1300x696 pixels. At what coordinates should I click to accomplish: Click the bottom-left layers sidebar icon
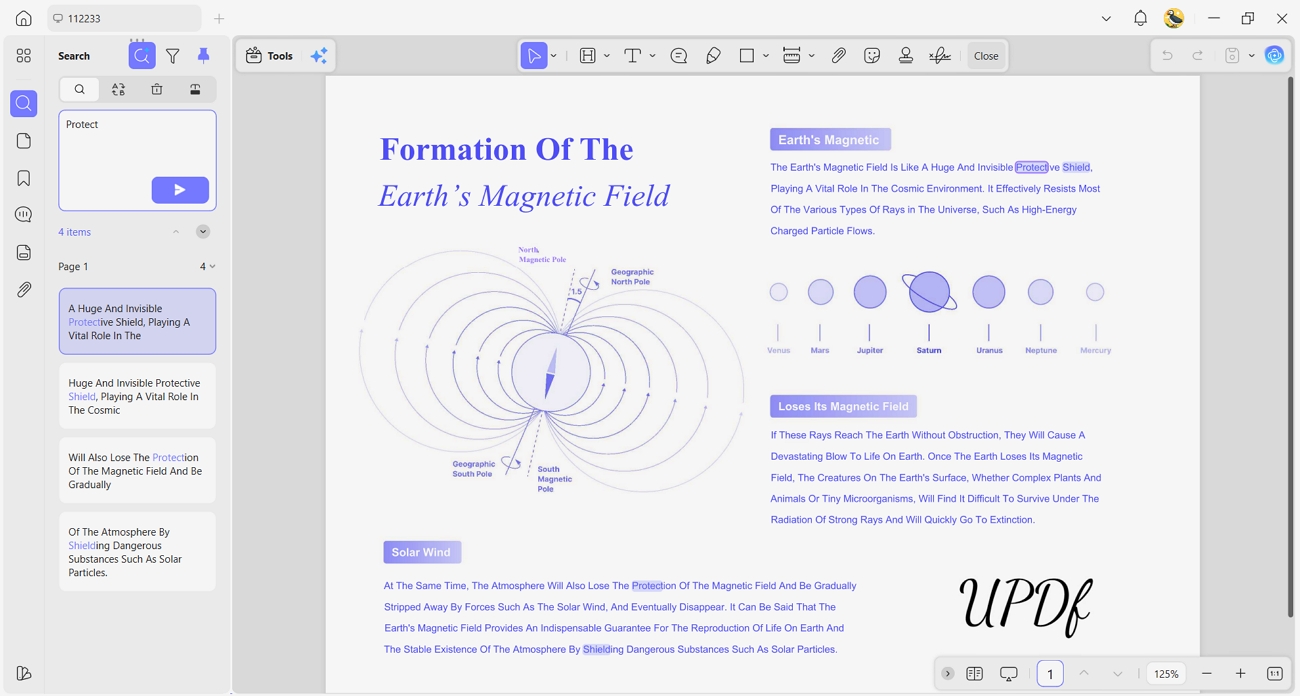[23, 673]
